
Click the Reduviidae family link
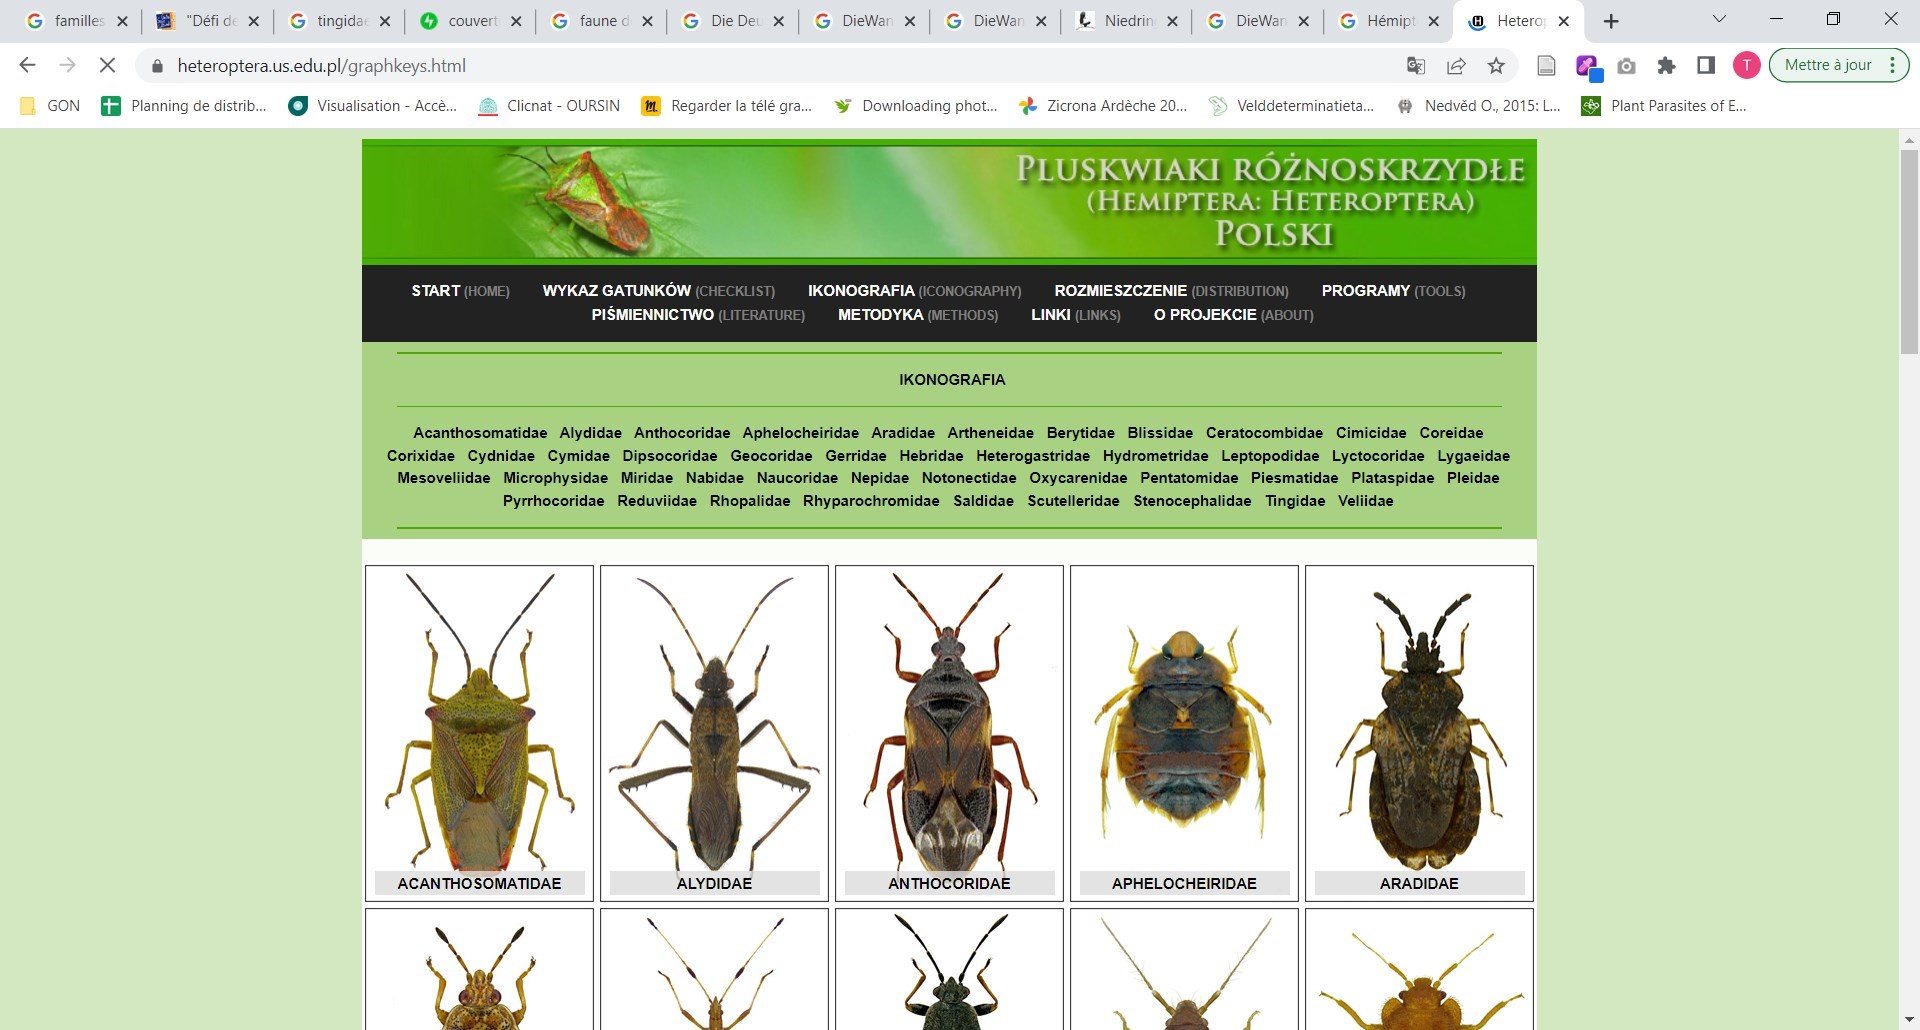[x=657, y=501]
